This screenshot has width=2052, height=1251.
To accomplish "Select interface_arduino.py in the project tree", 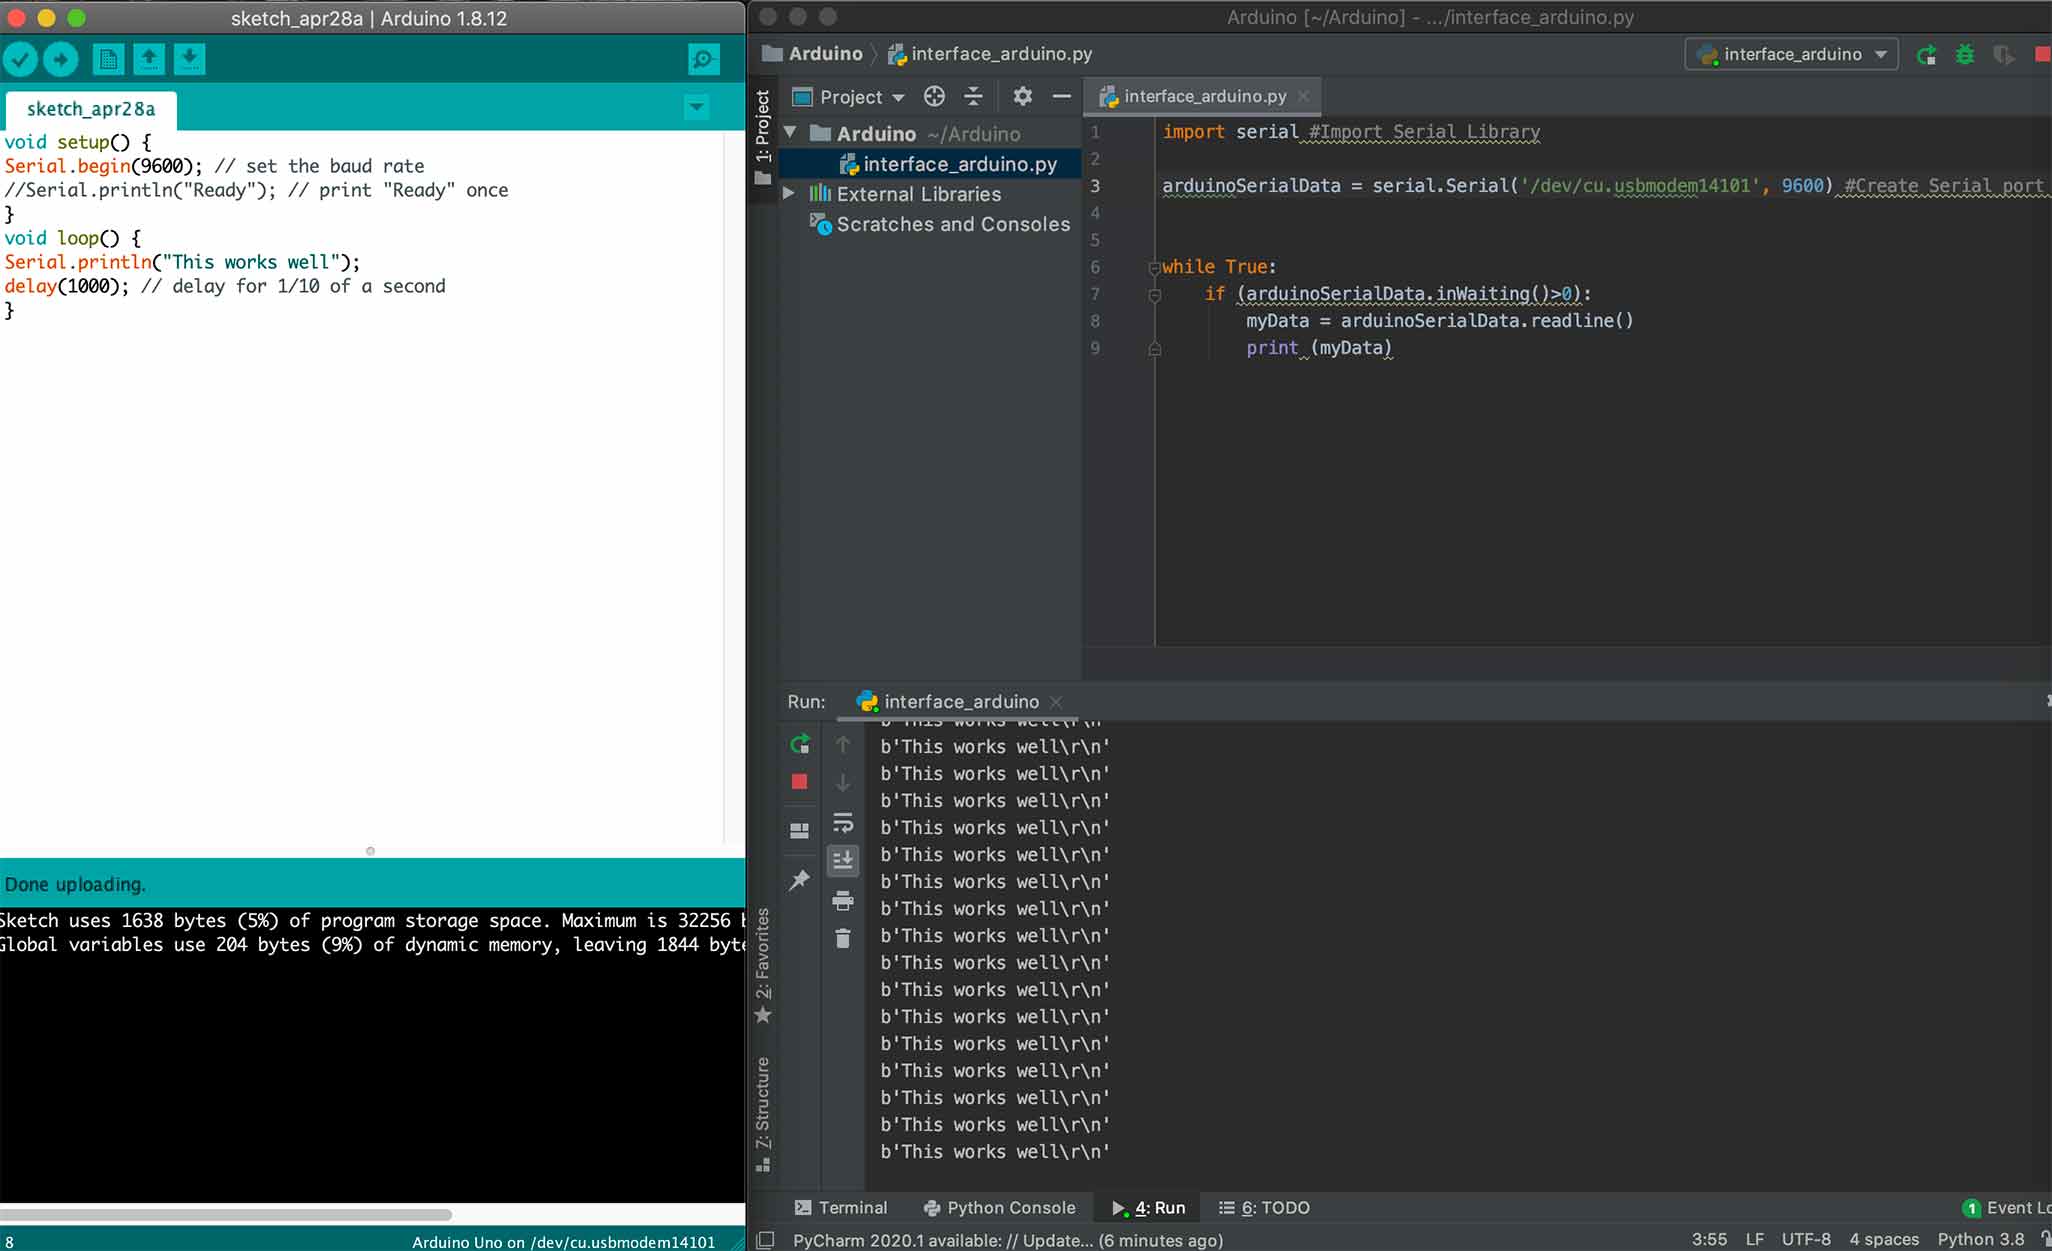I will (x=958, y=164).
